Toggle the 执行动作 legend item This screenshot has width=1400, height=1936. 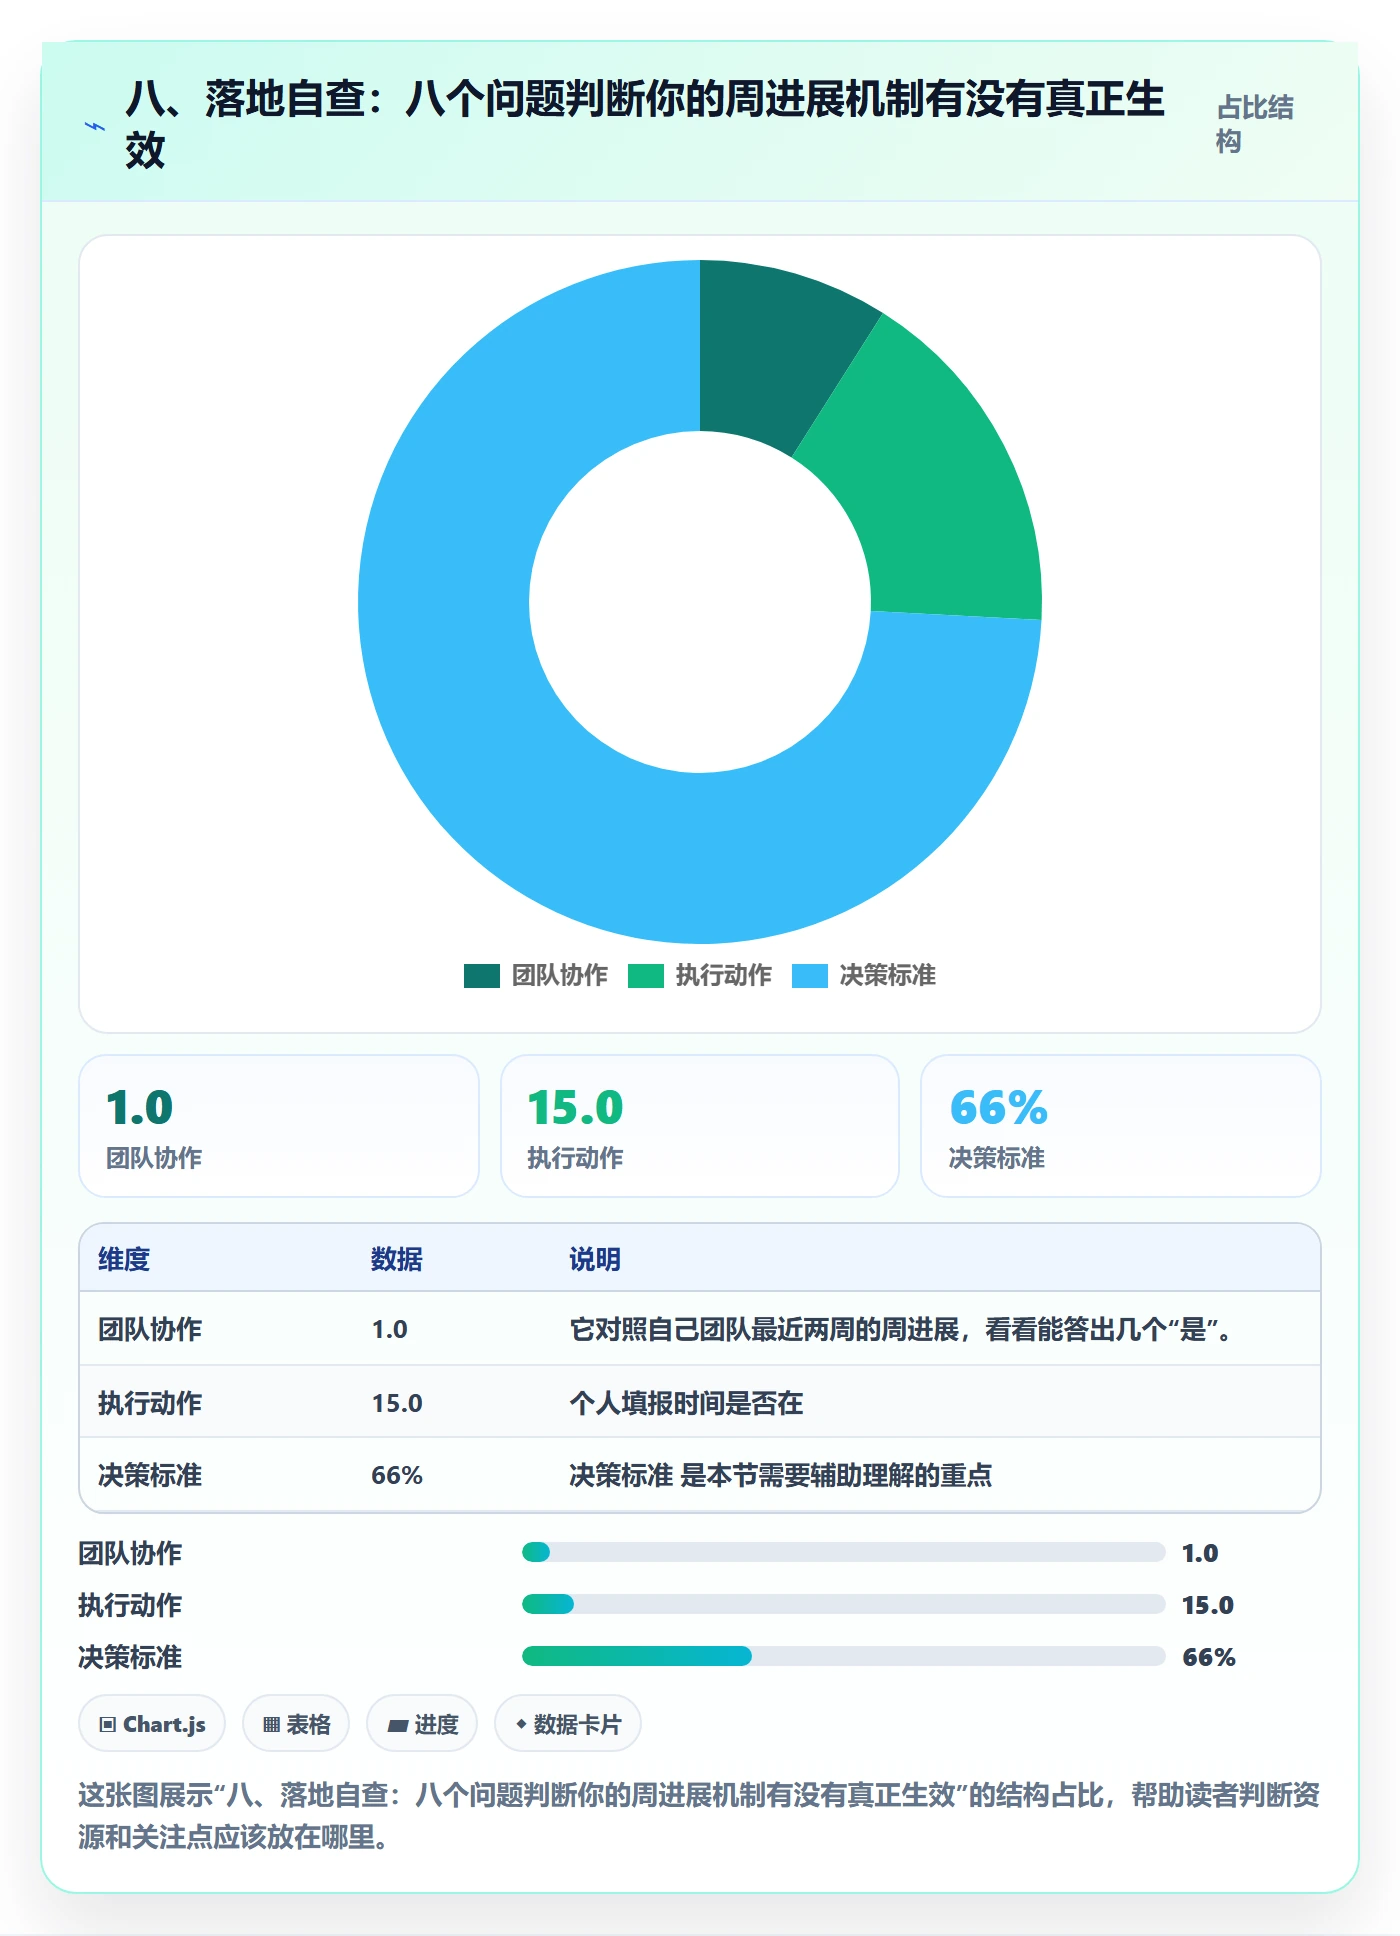pyautogui.click(x=700, y=975)
